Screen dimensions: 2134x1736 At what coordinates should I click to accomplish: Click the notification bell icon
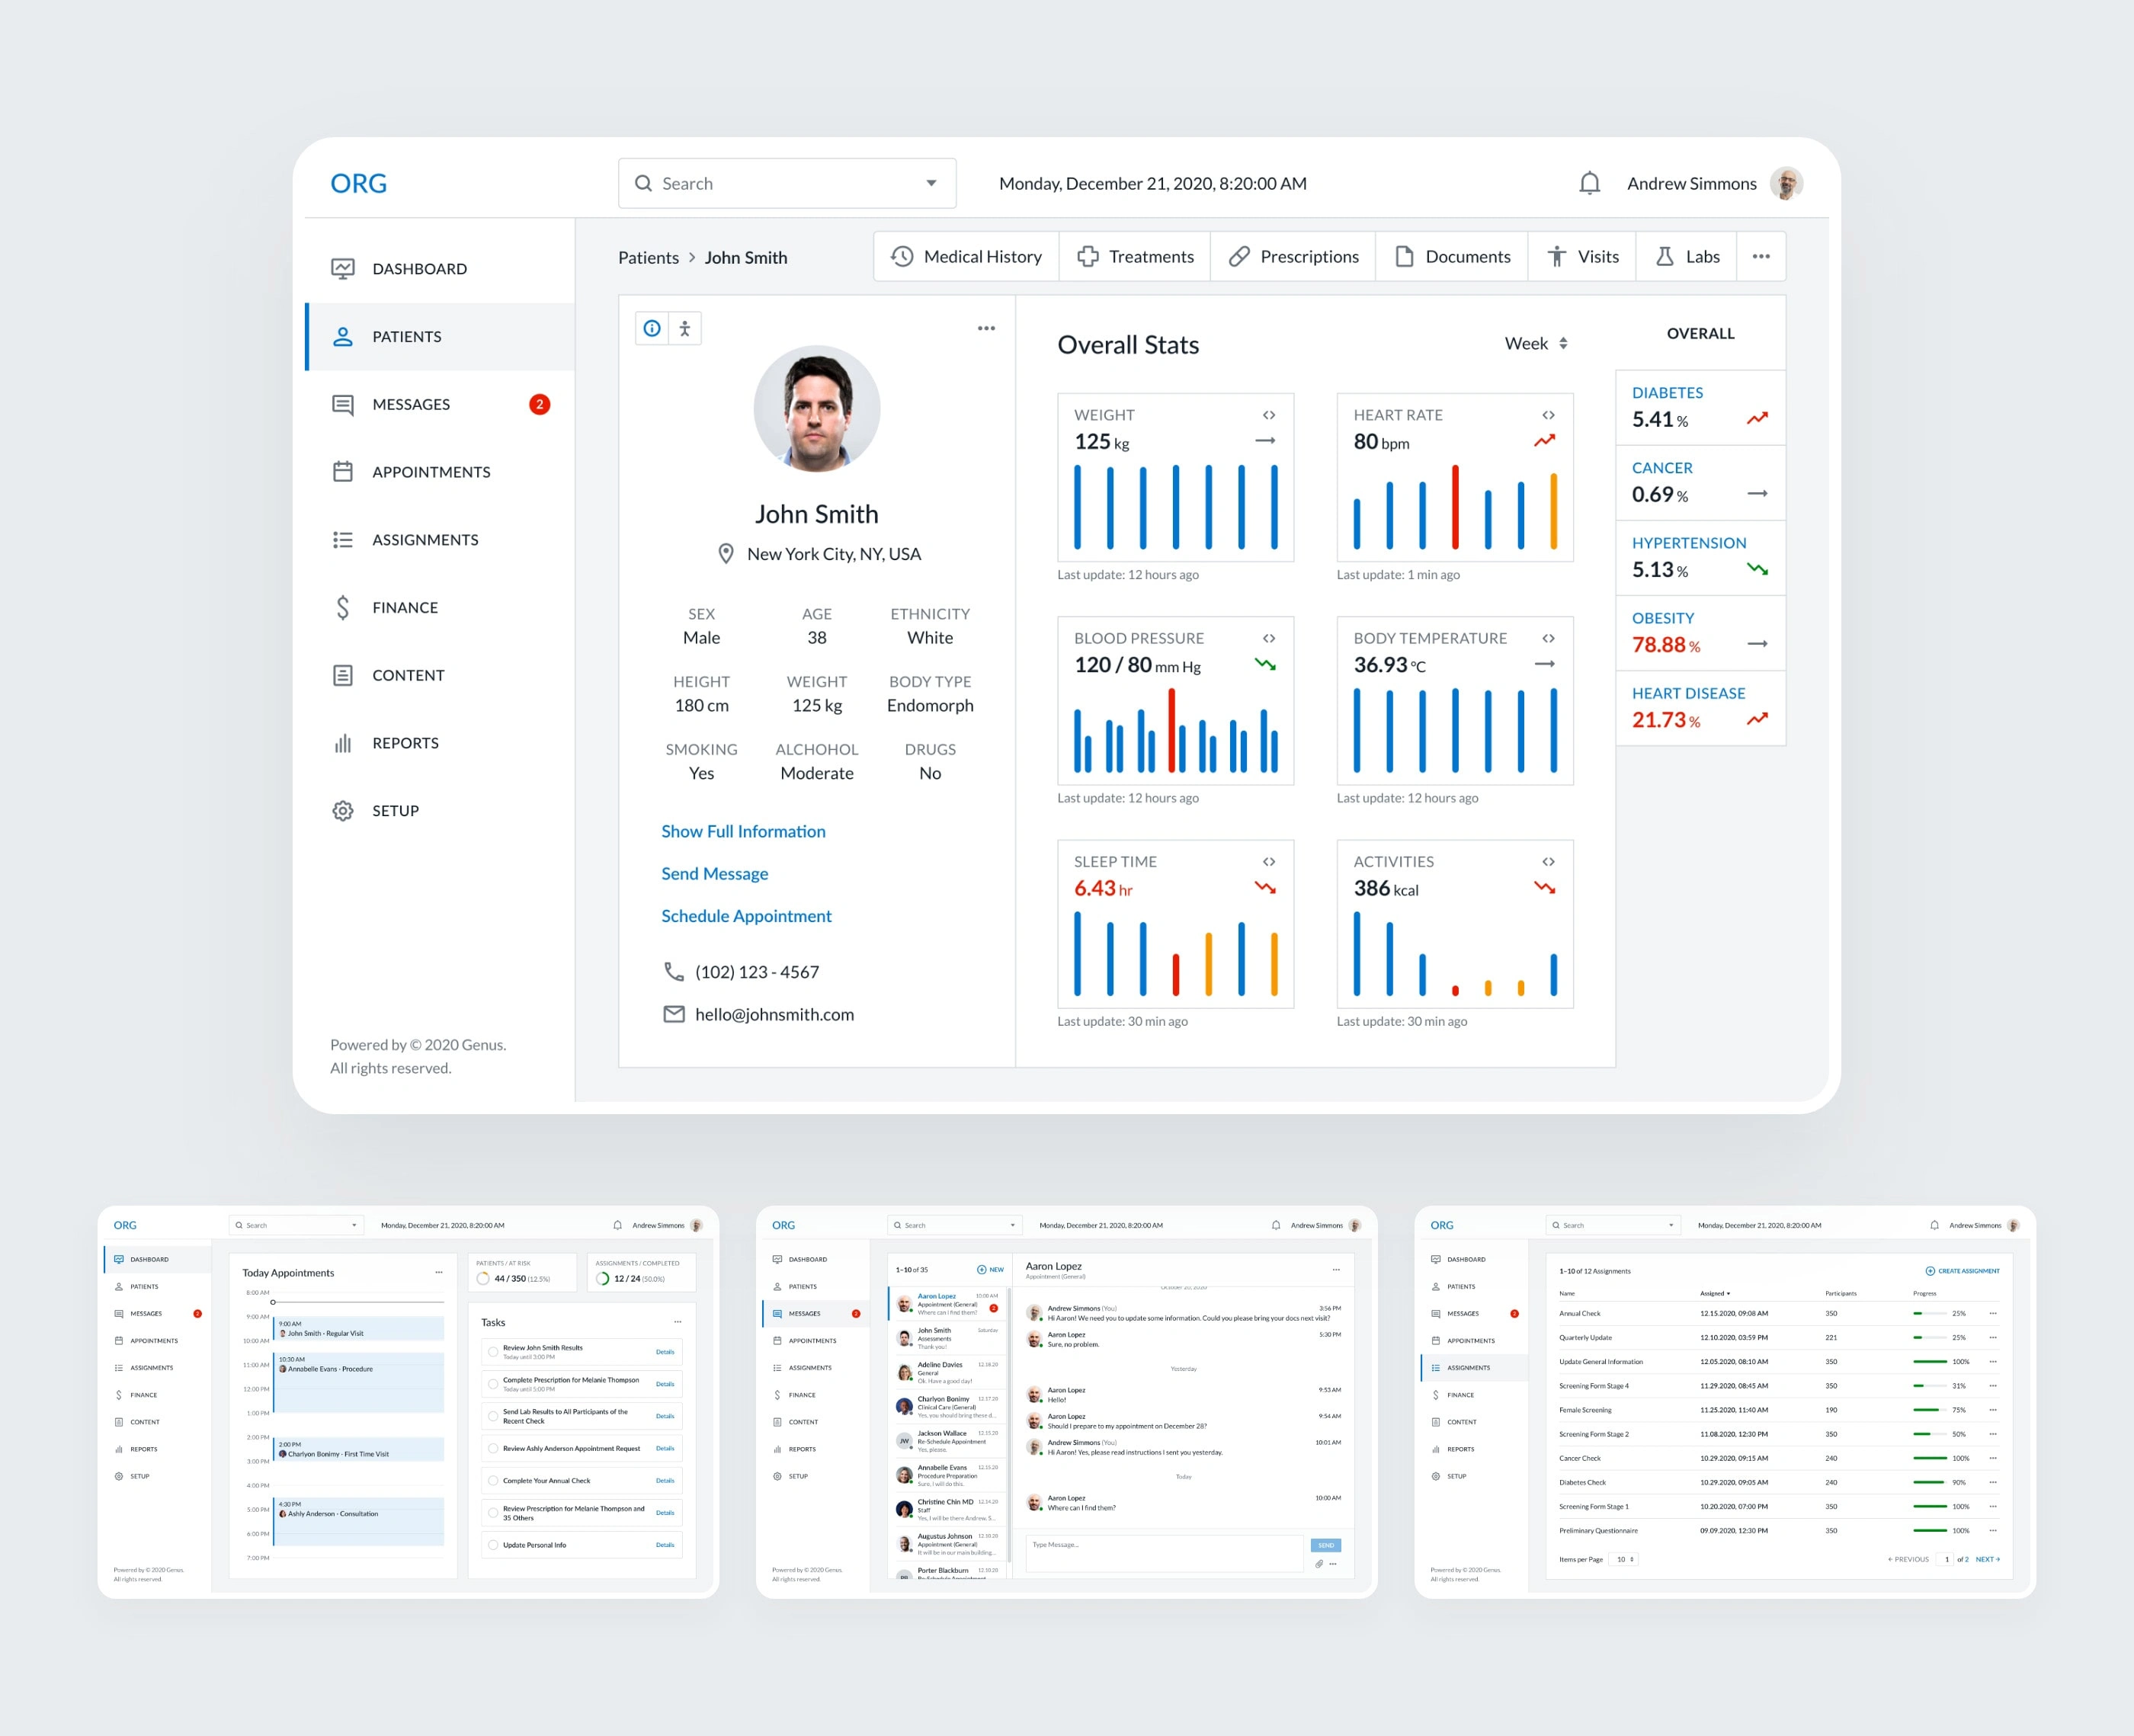point(1589,183)
